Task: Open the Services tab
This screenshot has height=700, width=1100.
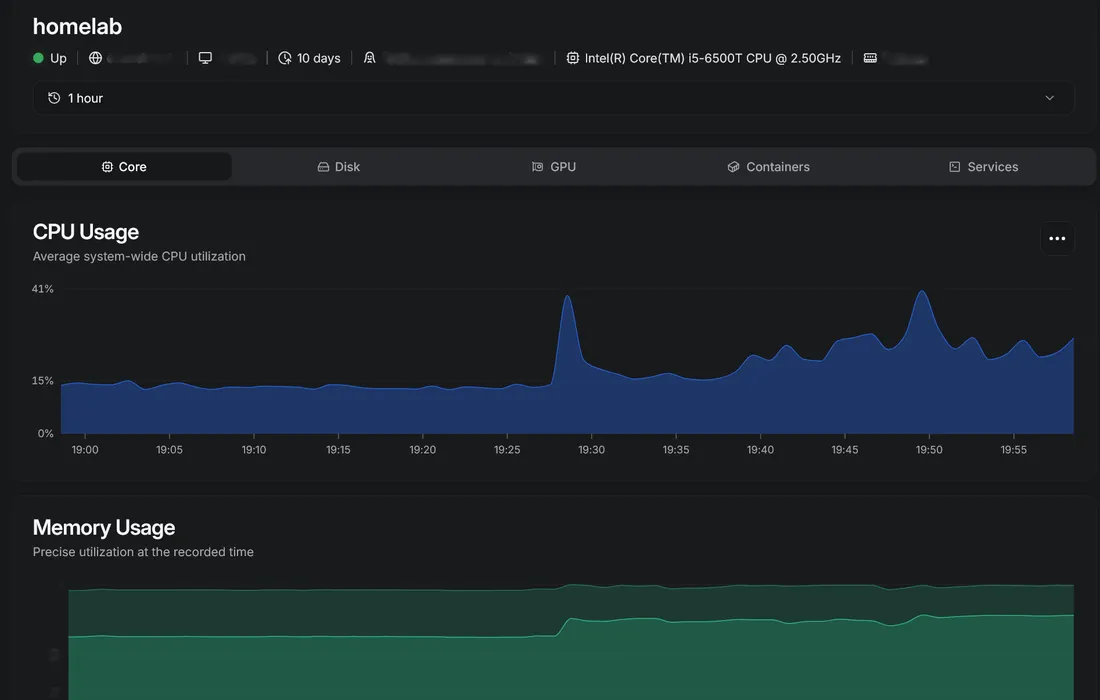Action: click(983, 167)
